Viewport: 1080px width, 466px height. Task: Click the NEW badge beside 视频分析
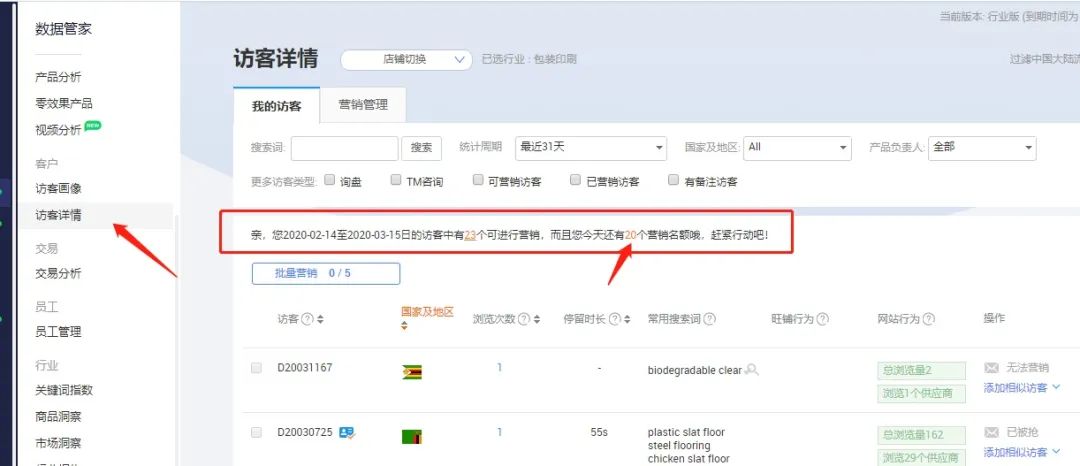[93, 126]
